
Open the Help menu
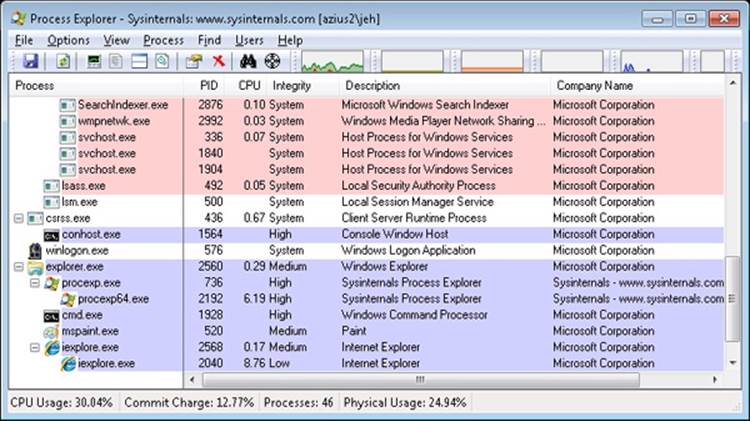pyautogui.click(x=290, y=40)
